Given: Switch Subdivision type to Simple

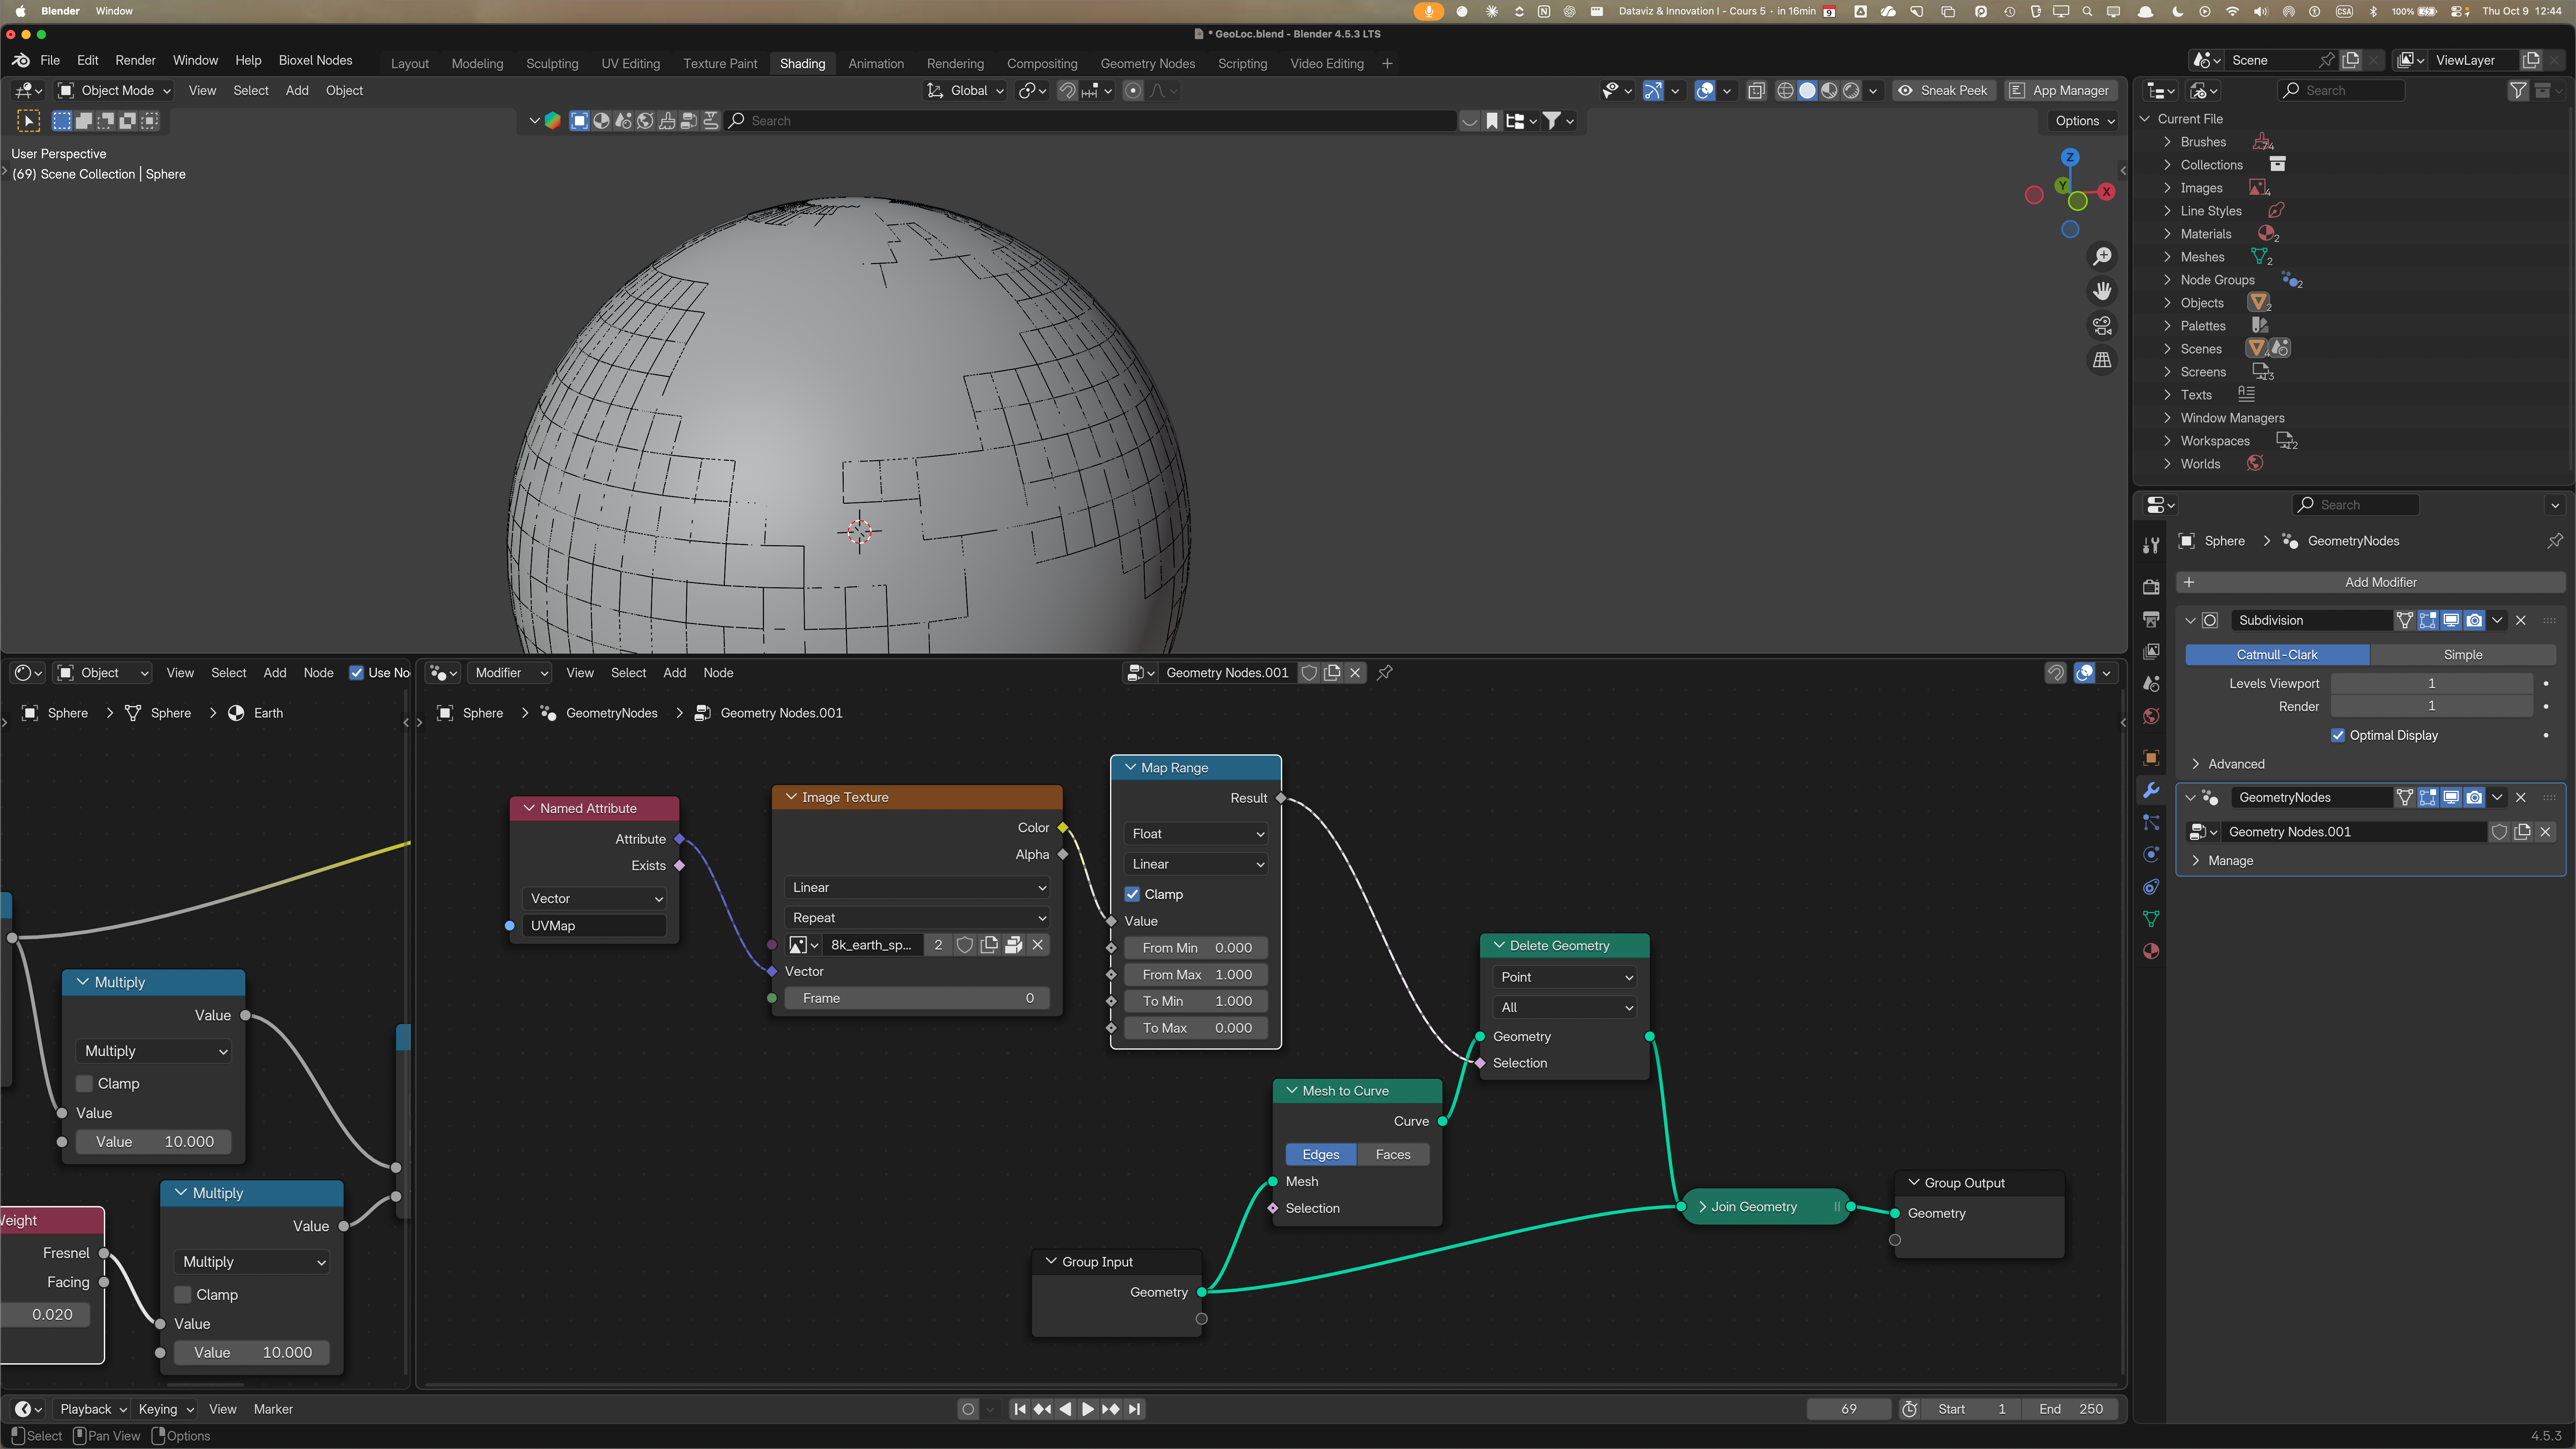Looking at the screenshot, I should point(2463,655).
